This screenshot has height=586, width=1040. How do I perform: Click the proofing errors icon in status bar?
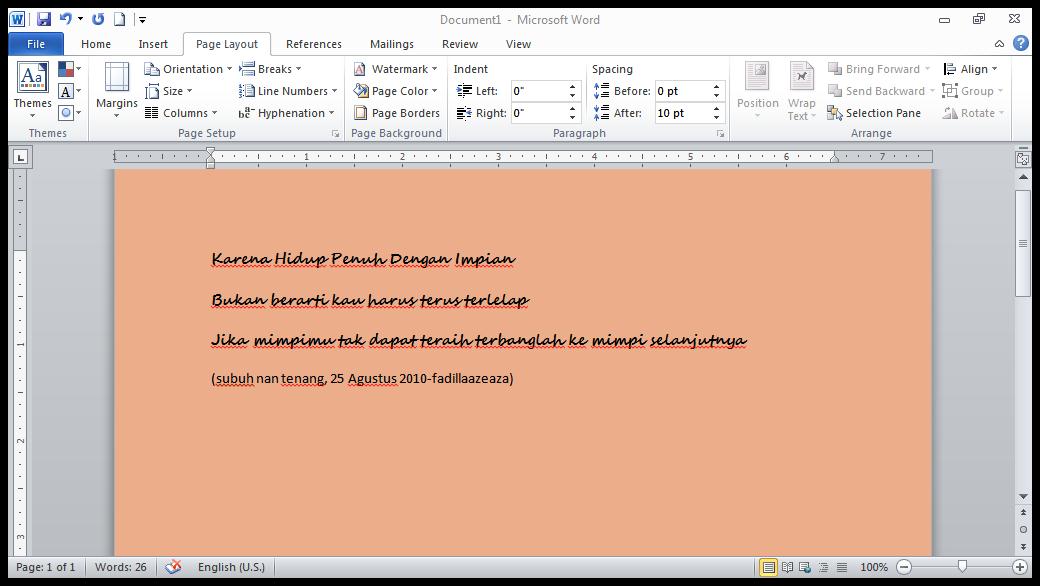pos(173,567)
